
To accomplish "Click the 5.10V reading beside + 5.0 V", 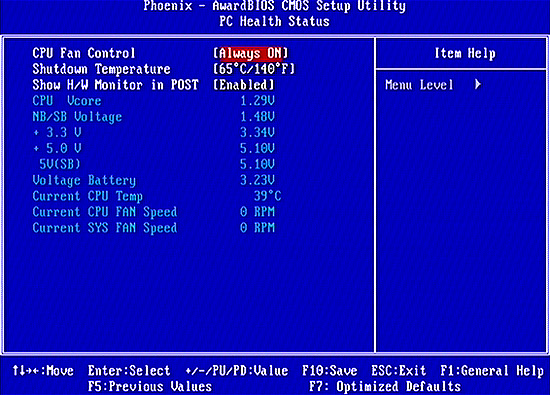I will tap(257, 148).
